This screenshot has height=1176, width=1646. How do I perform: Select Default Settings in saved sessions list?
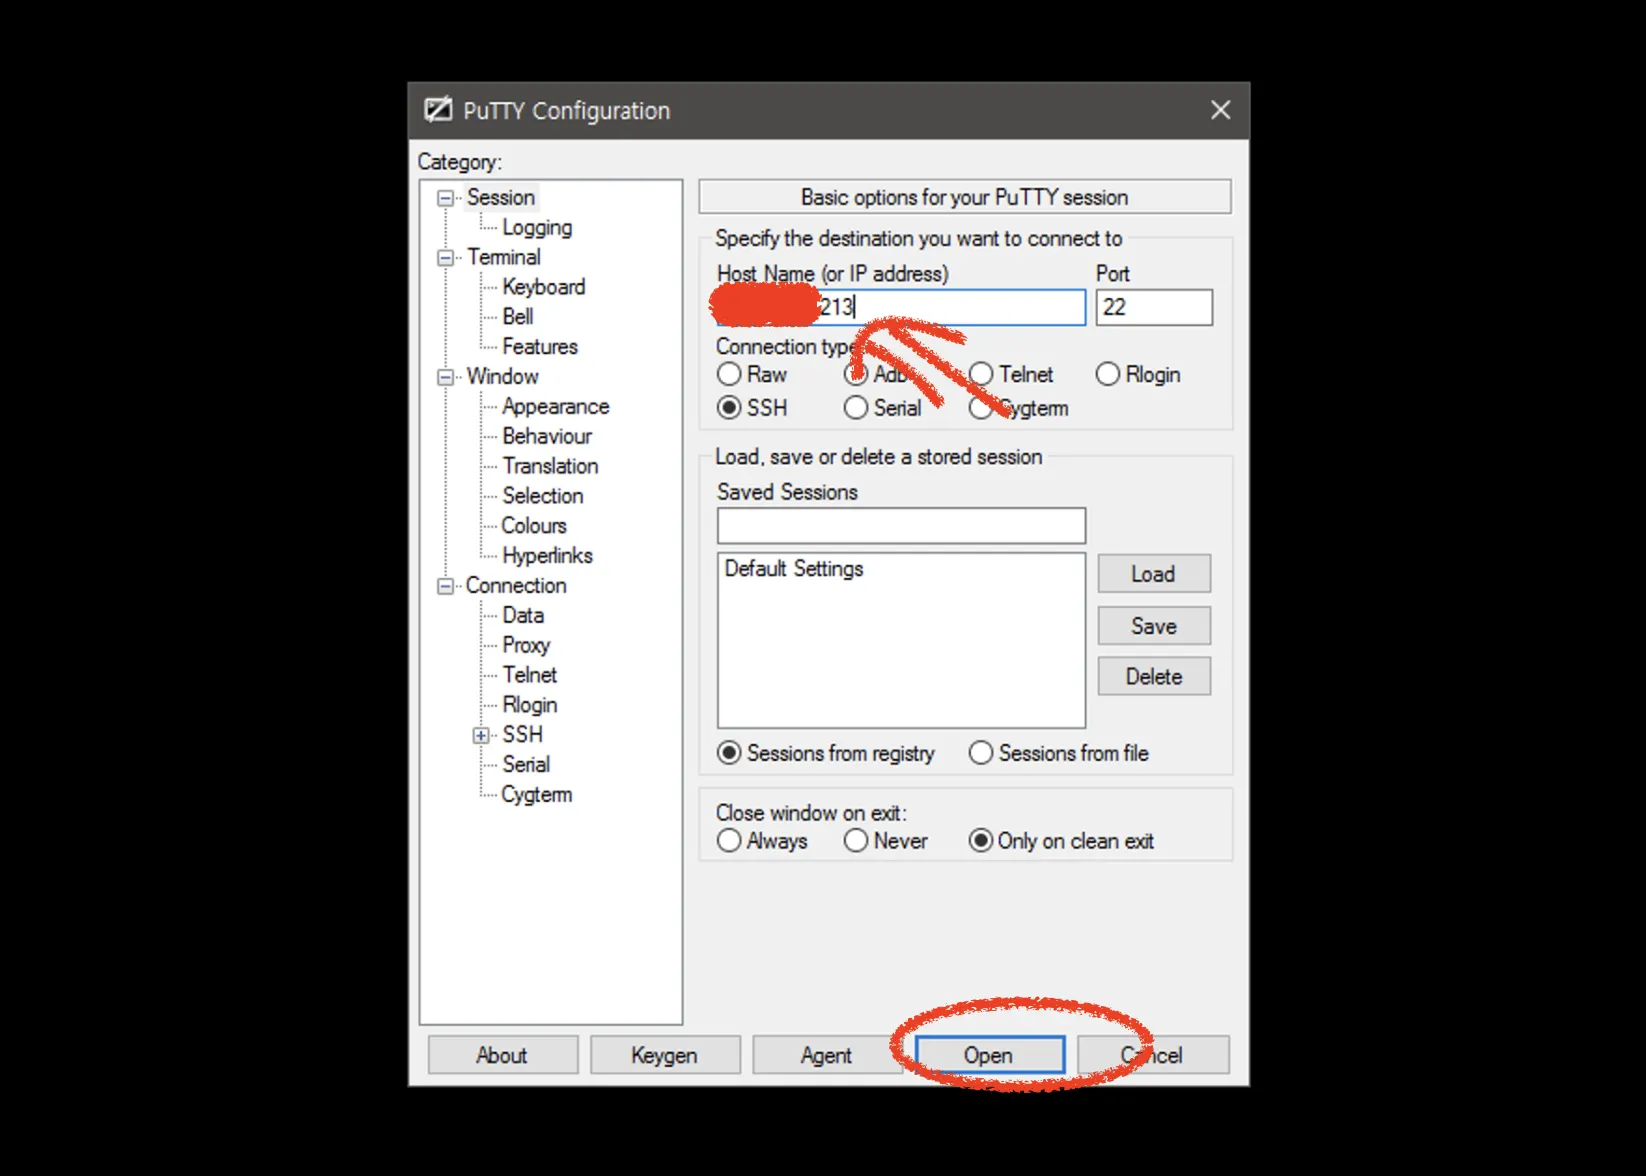point(794,569)
